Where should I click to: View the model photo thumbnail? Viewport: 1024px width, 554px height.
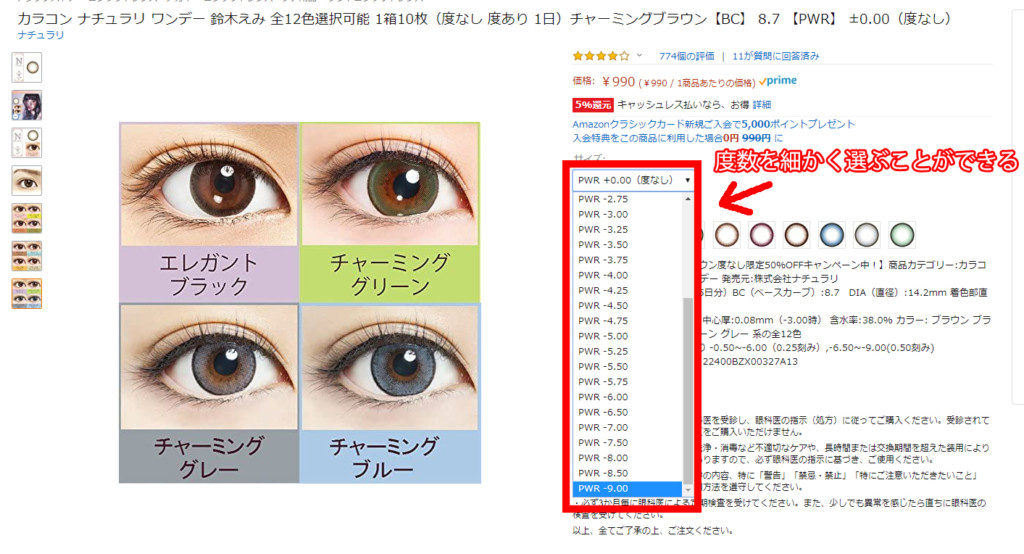point(27,105)
